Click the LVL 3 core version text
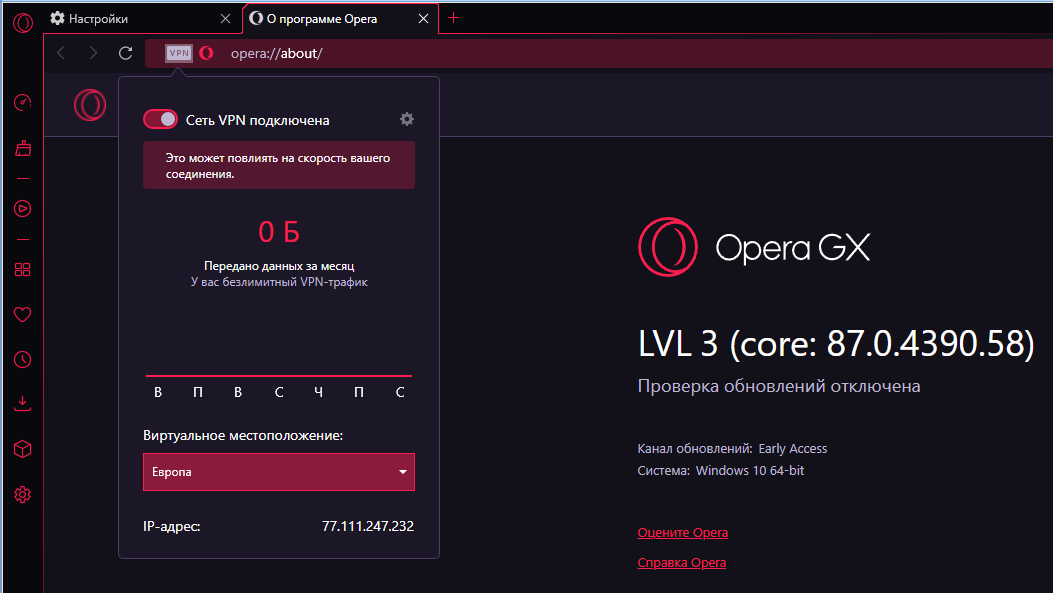 point(836,344)
